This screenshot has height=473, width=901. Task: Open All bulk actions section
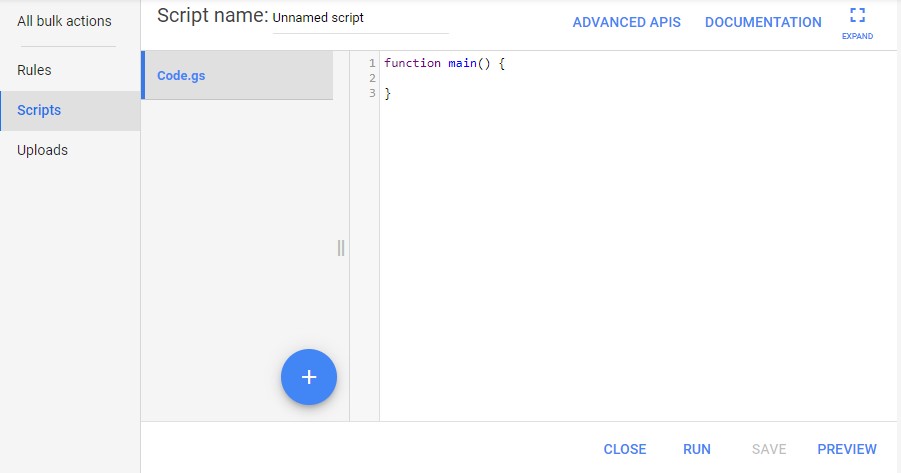click(64, 21)
